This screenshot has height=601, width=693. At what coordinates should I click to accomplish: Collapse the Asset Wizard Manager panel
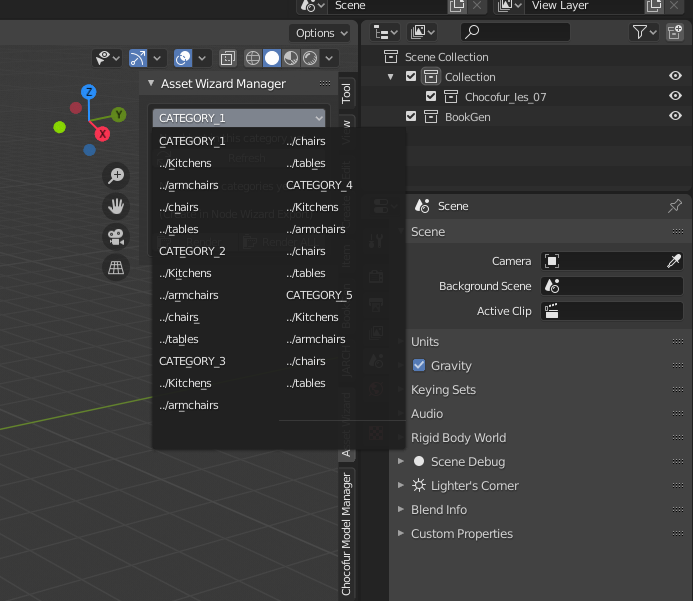point(151,83)
